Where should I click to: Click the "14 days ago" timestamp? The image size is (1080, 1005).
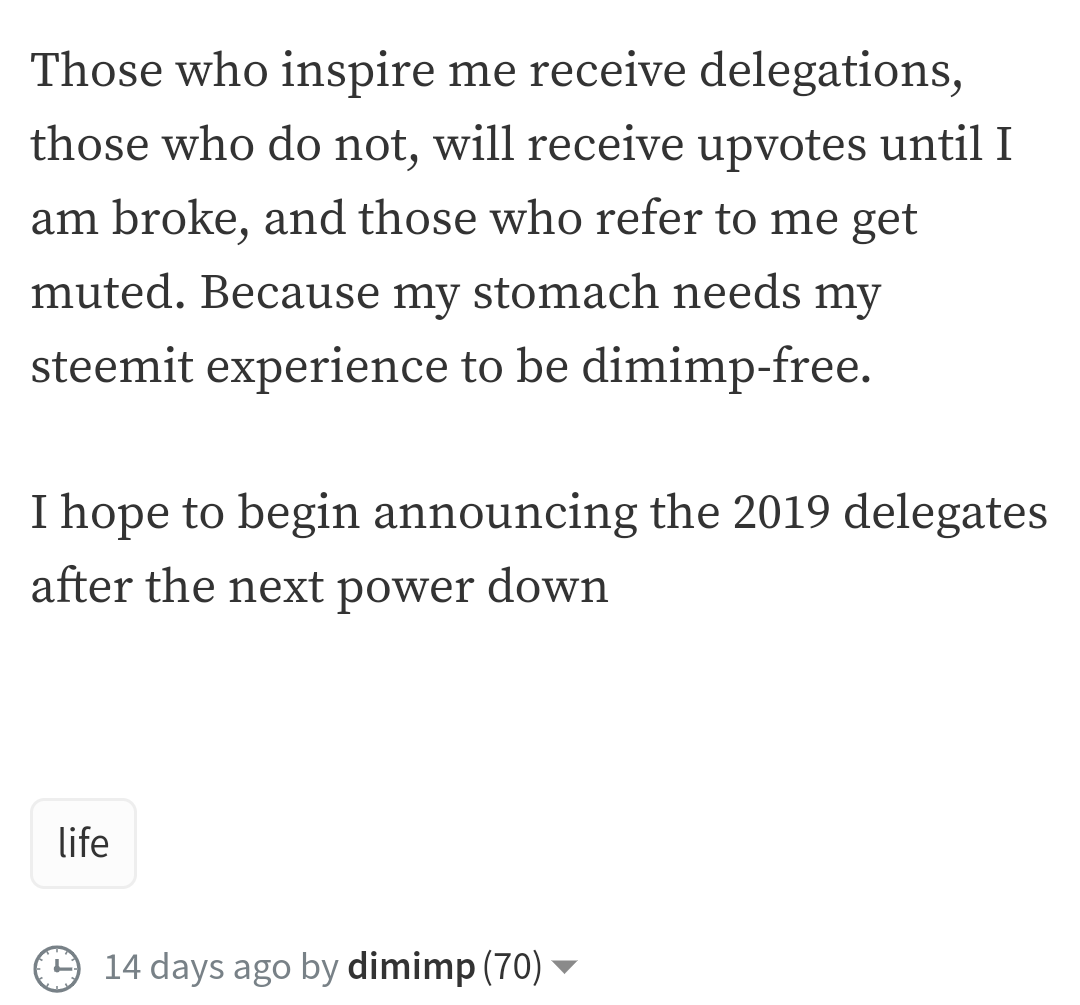(x=197, y=966)
